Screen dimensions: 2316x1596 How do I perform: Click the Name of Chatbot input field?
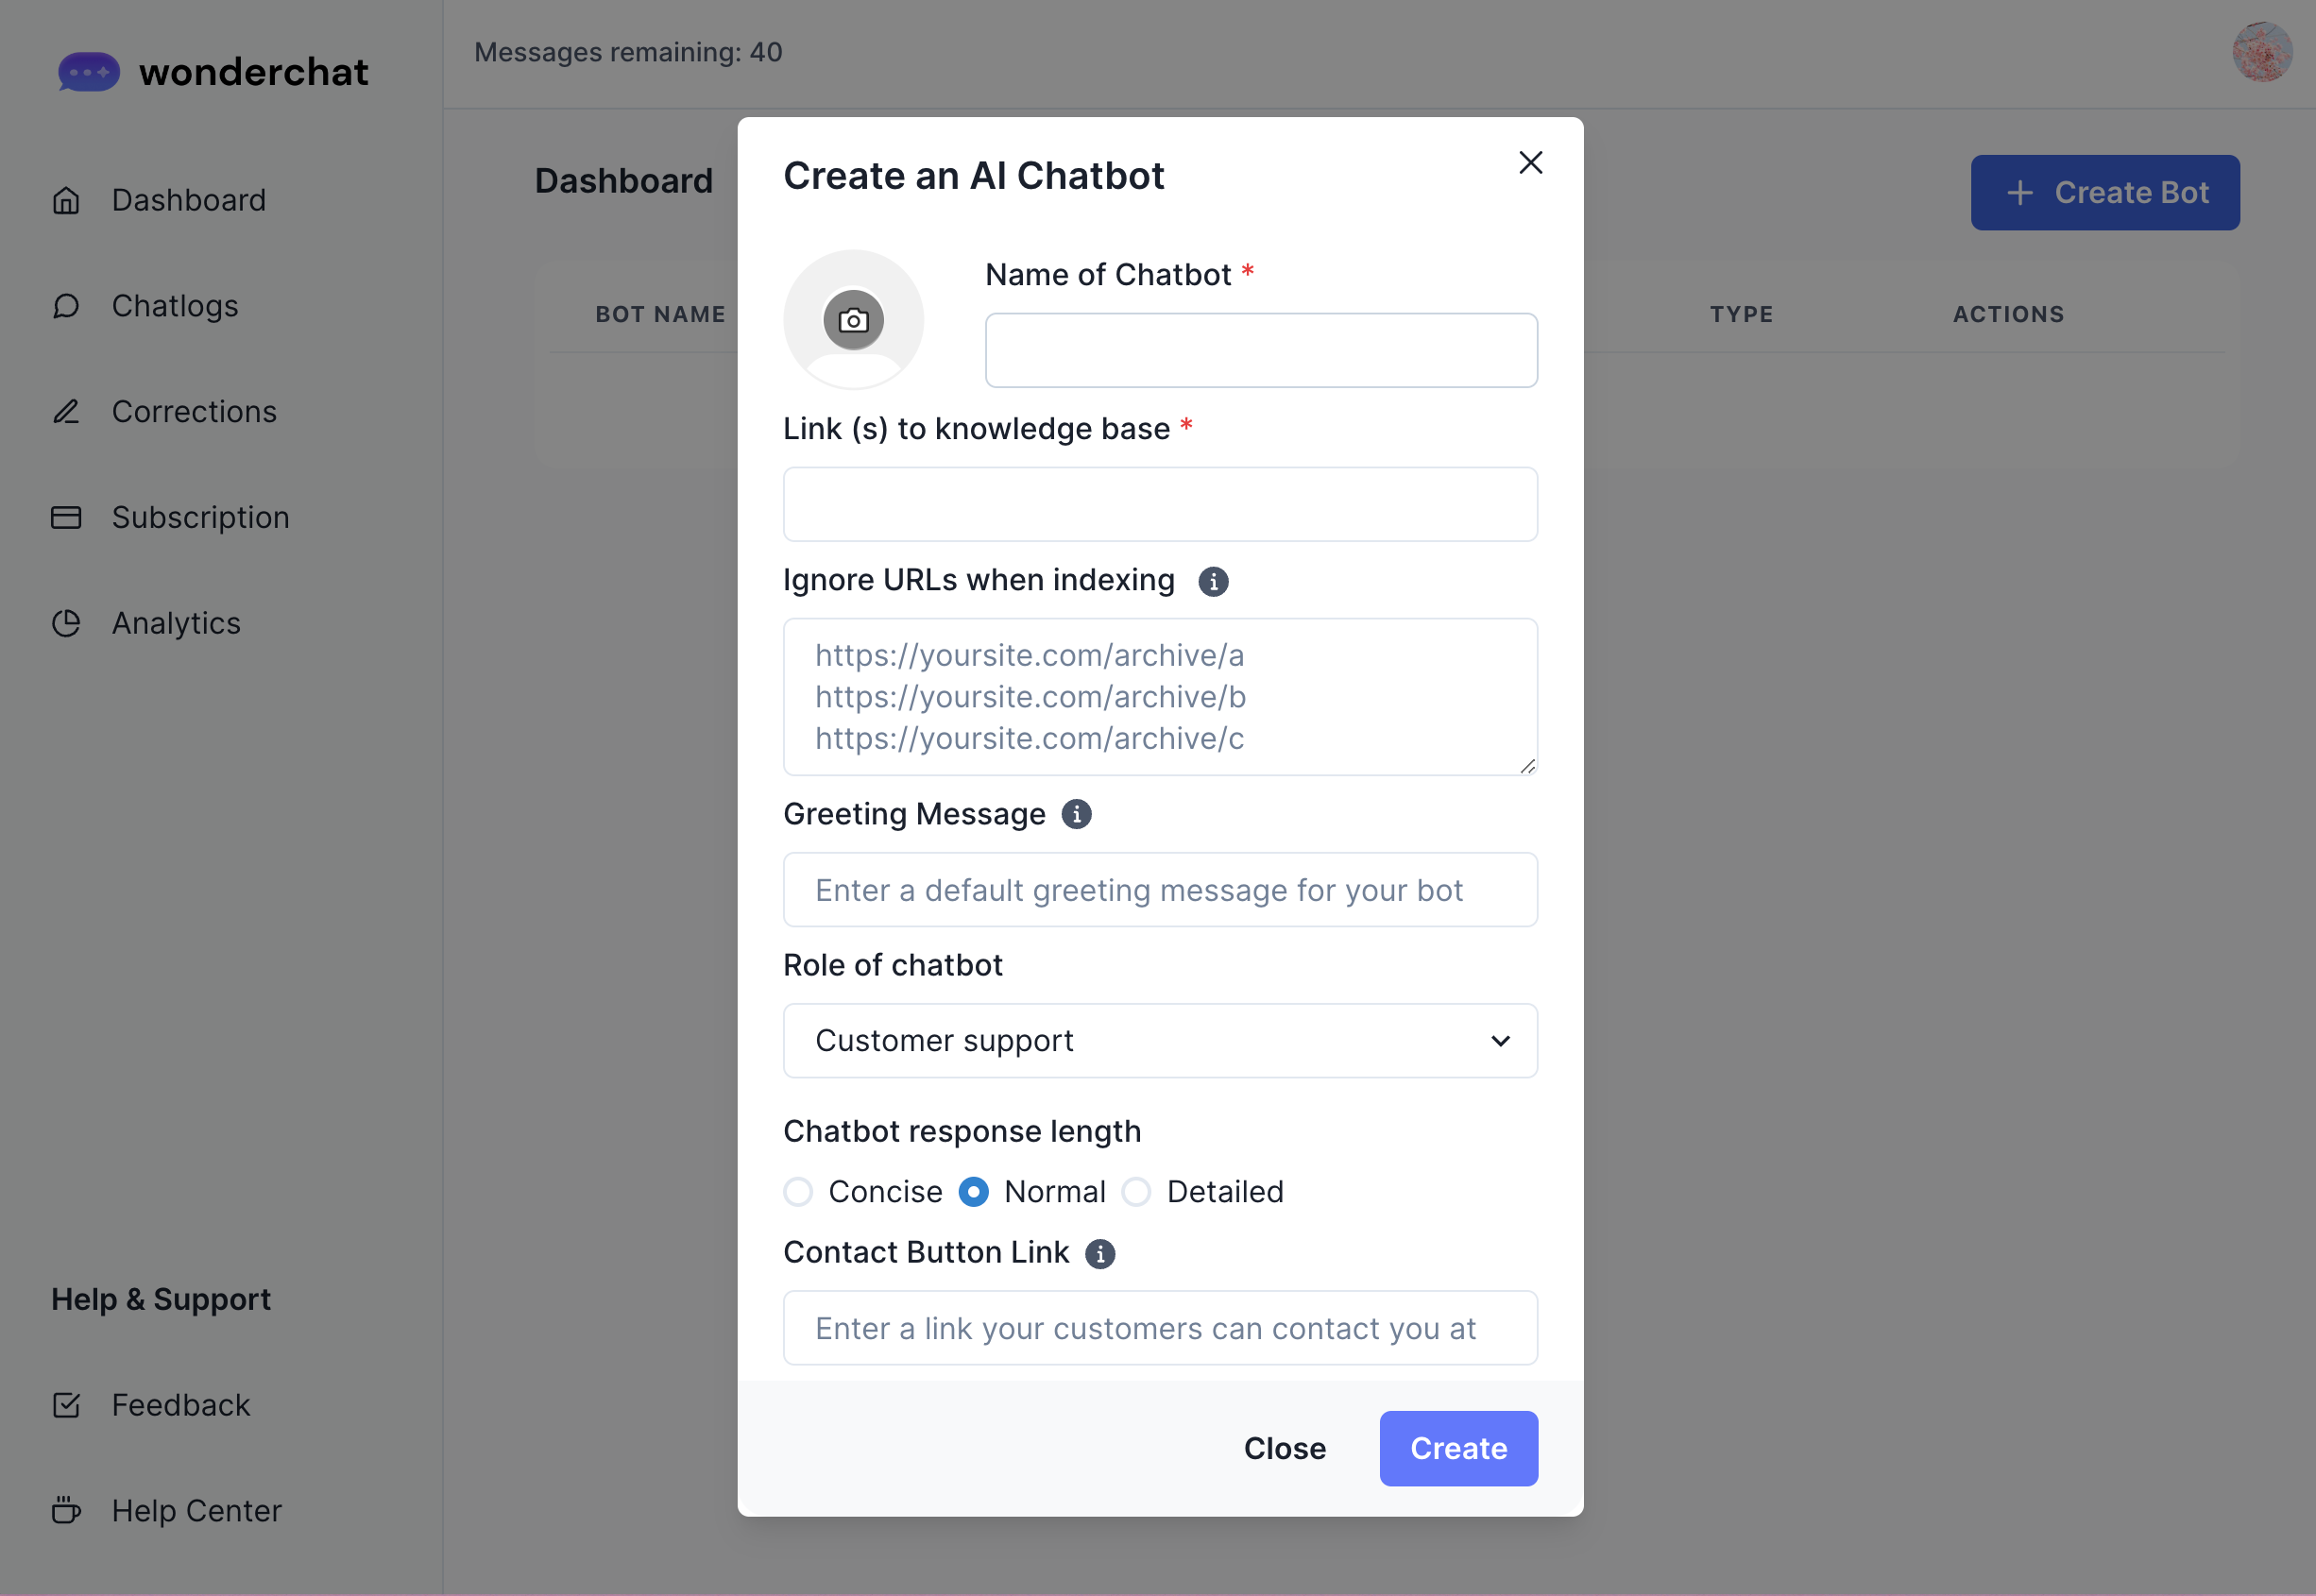pyautogui.click(x=1261, y=351)
